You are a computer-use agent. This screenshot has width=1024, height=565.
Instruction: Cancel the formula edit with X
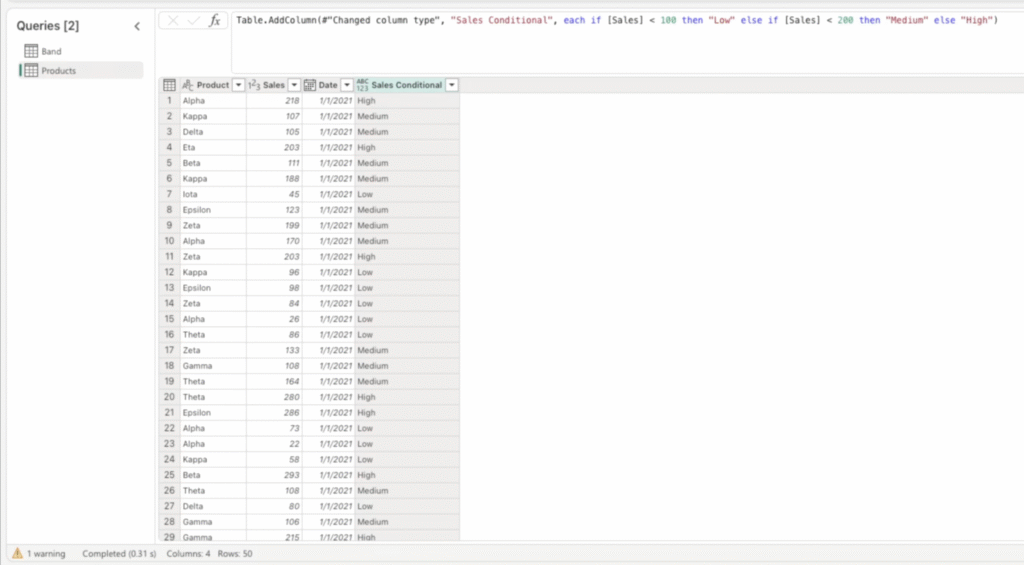click(x=173, y=21)
